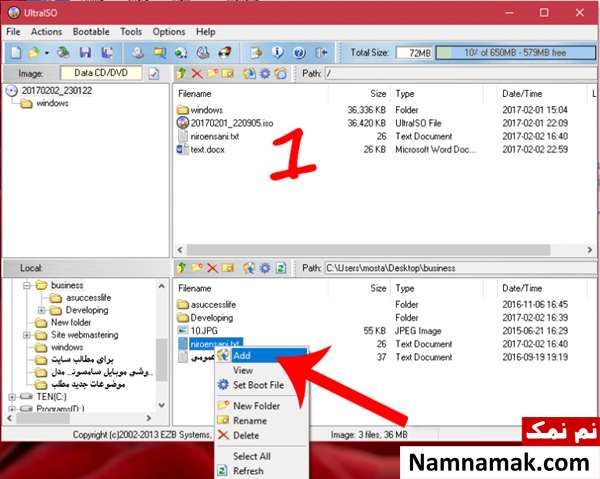The height and width of the screenshot is (479, 600).
Task: Click the Extract icon in Image toolbar
Action: tap(249, 73)
